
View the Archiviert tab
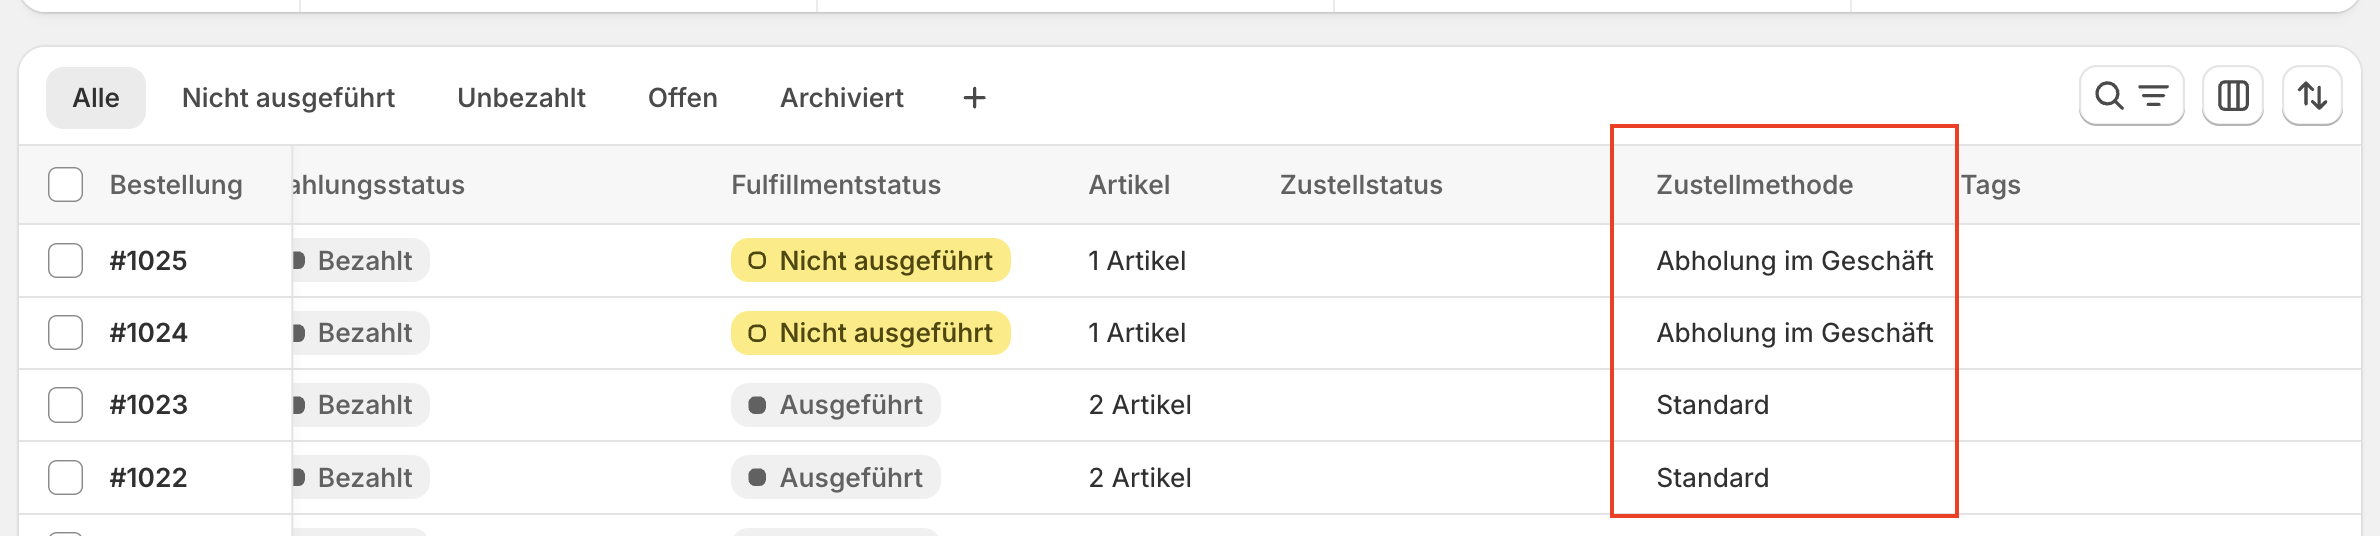click(841, 98)
